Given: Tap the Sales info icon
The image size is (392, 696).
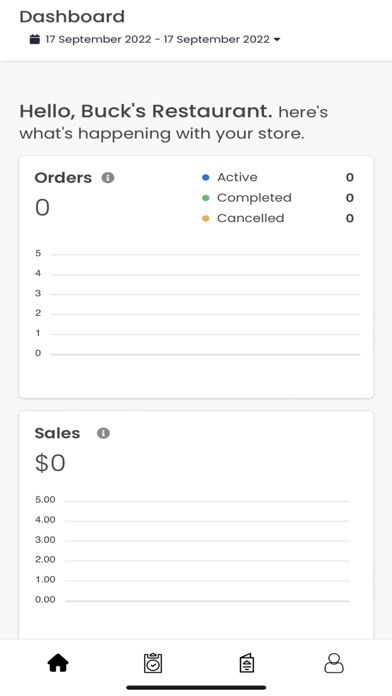Looking at the screenshot, I should pyautogui.click(x=103, y=433).
